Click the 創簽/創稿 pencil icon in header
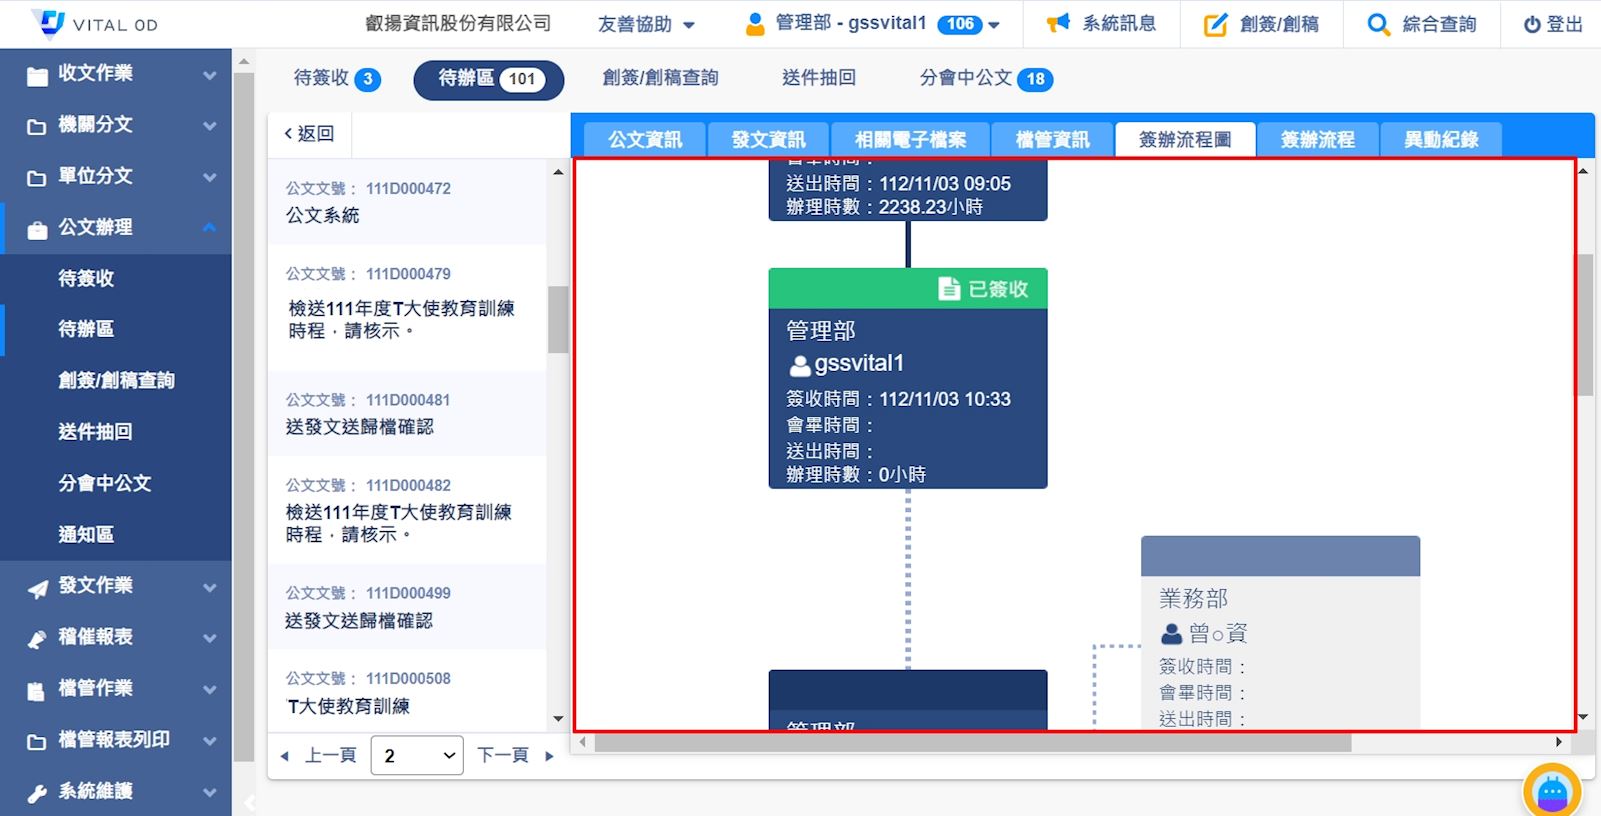 tap(1215, 25)
